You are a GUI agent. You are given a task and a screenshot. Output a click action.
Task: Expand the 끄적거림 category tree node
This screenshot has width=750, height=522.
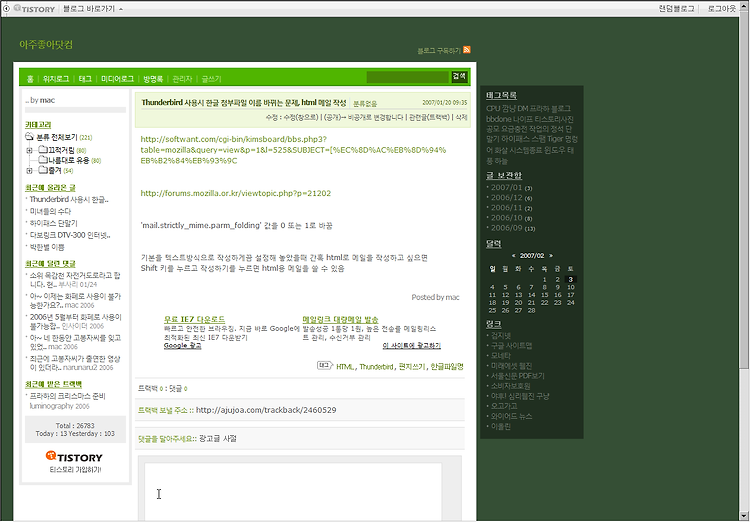29,150
